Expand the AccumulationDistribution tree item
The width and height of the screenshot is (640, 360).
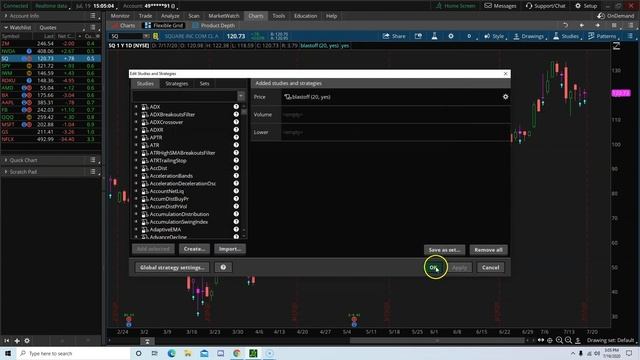click(x=136, y=214)
